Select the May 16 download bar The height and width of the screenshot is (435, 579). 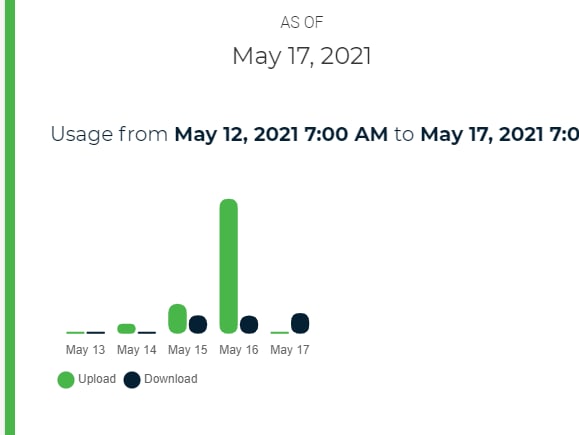[x=249, y=325]
